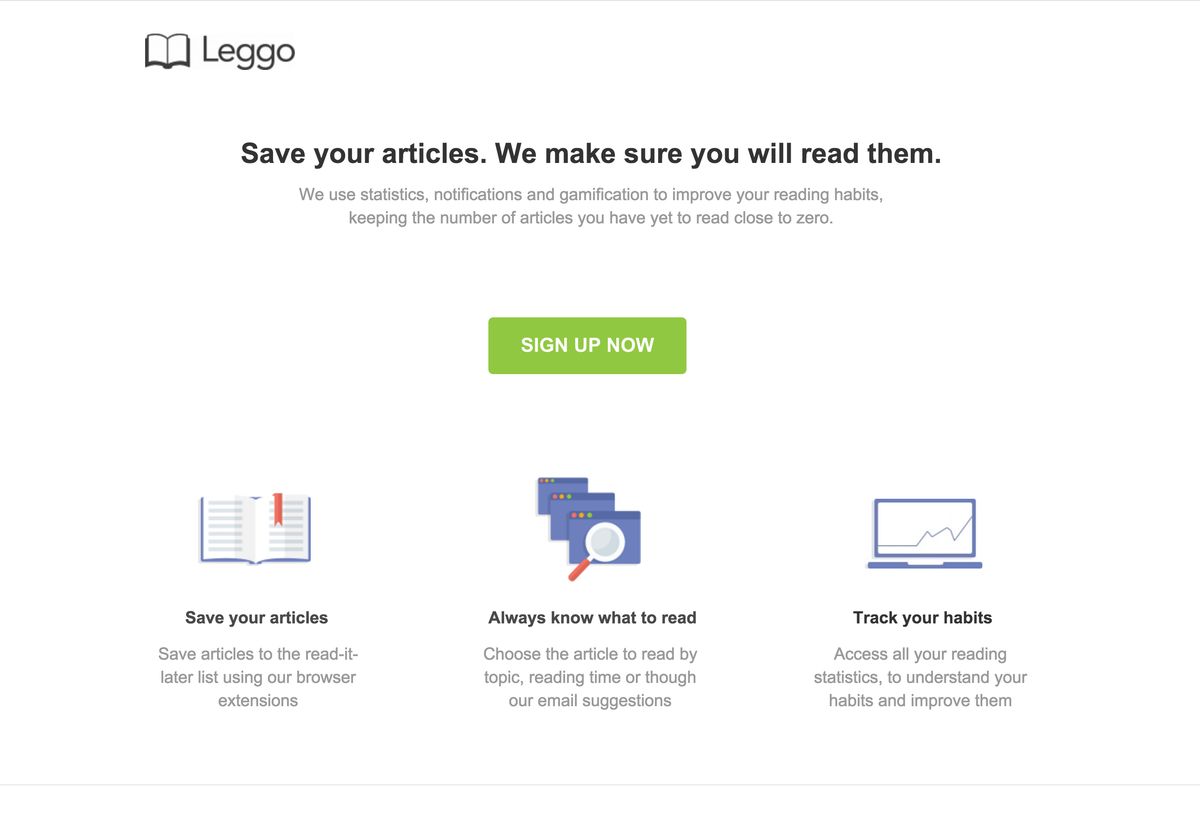This screenshot has height=818, width=1200.
Task: Select the browser extensions description text
Action: coord(257,677)
